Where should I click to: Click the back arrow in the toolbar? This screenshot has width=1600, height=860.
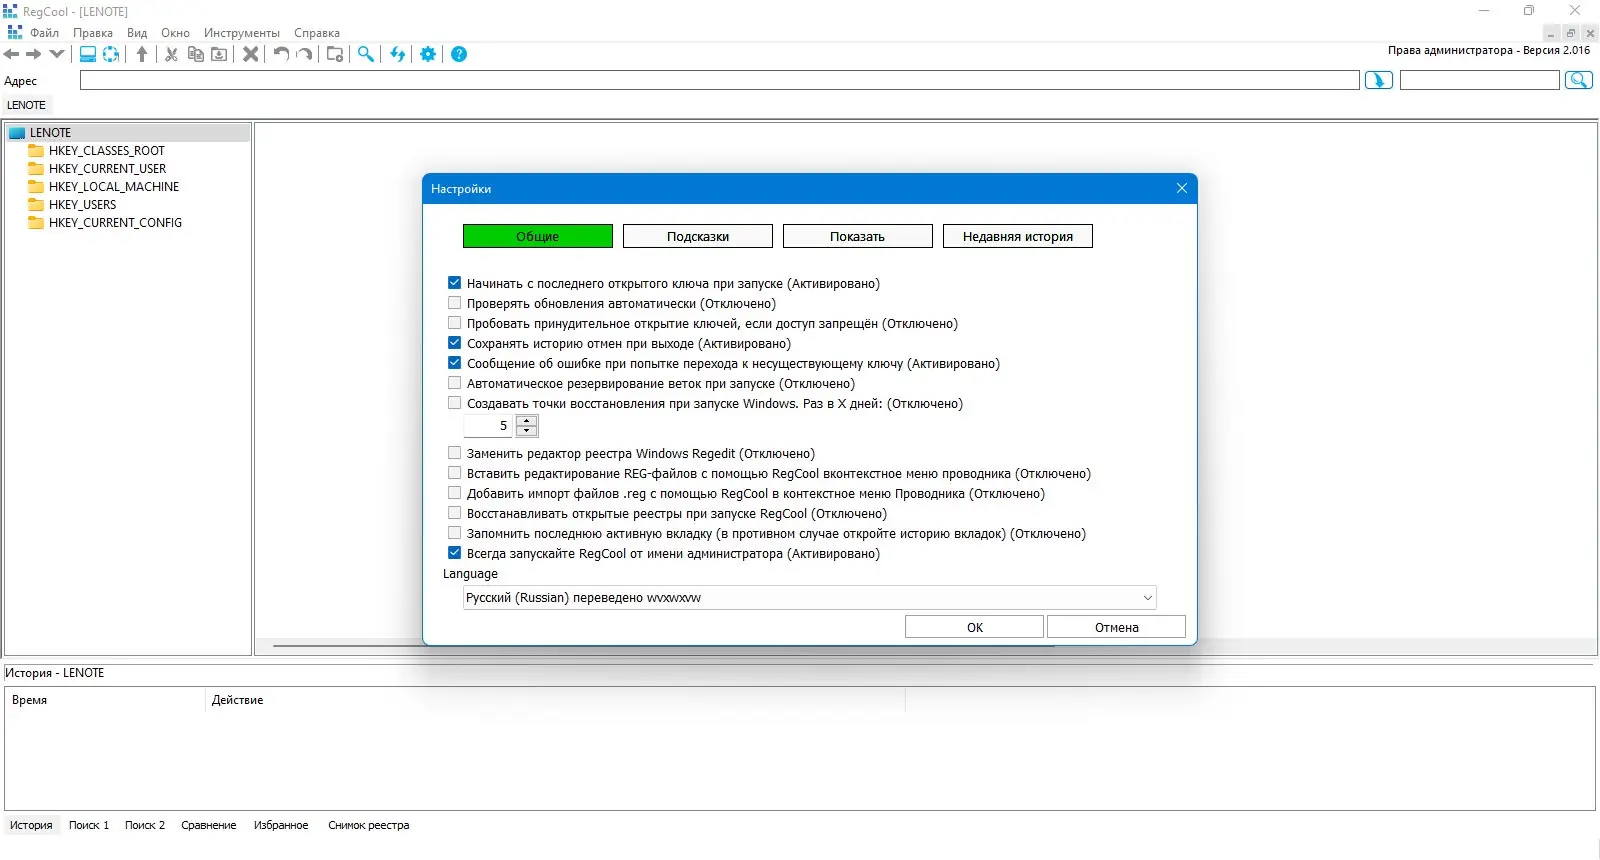12,54
